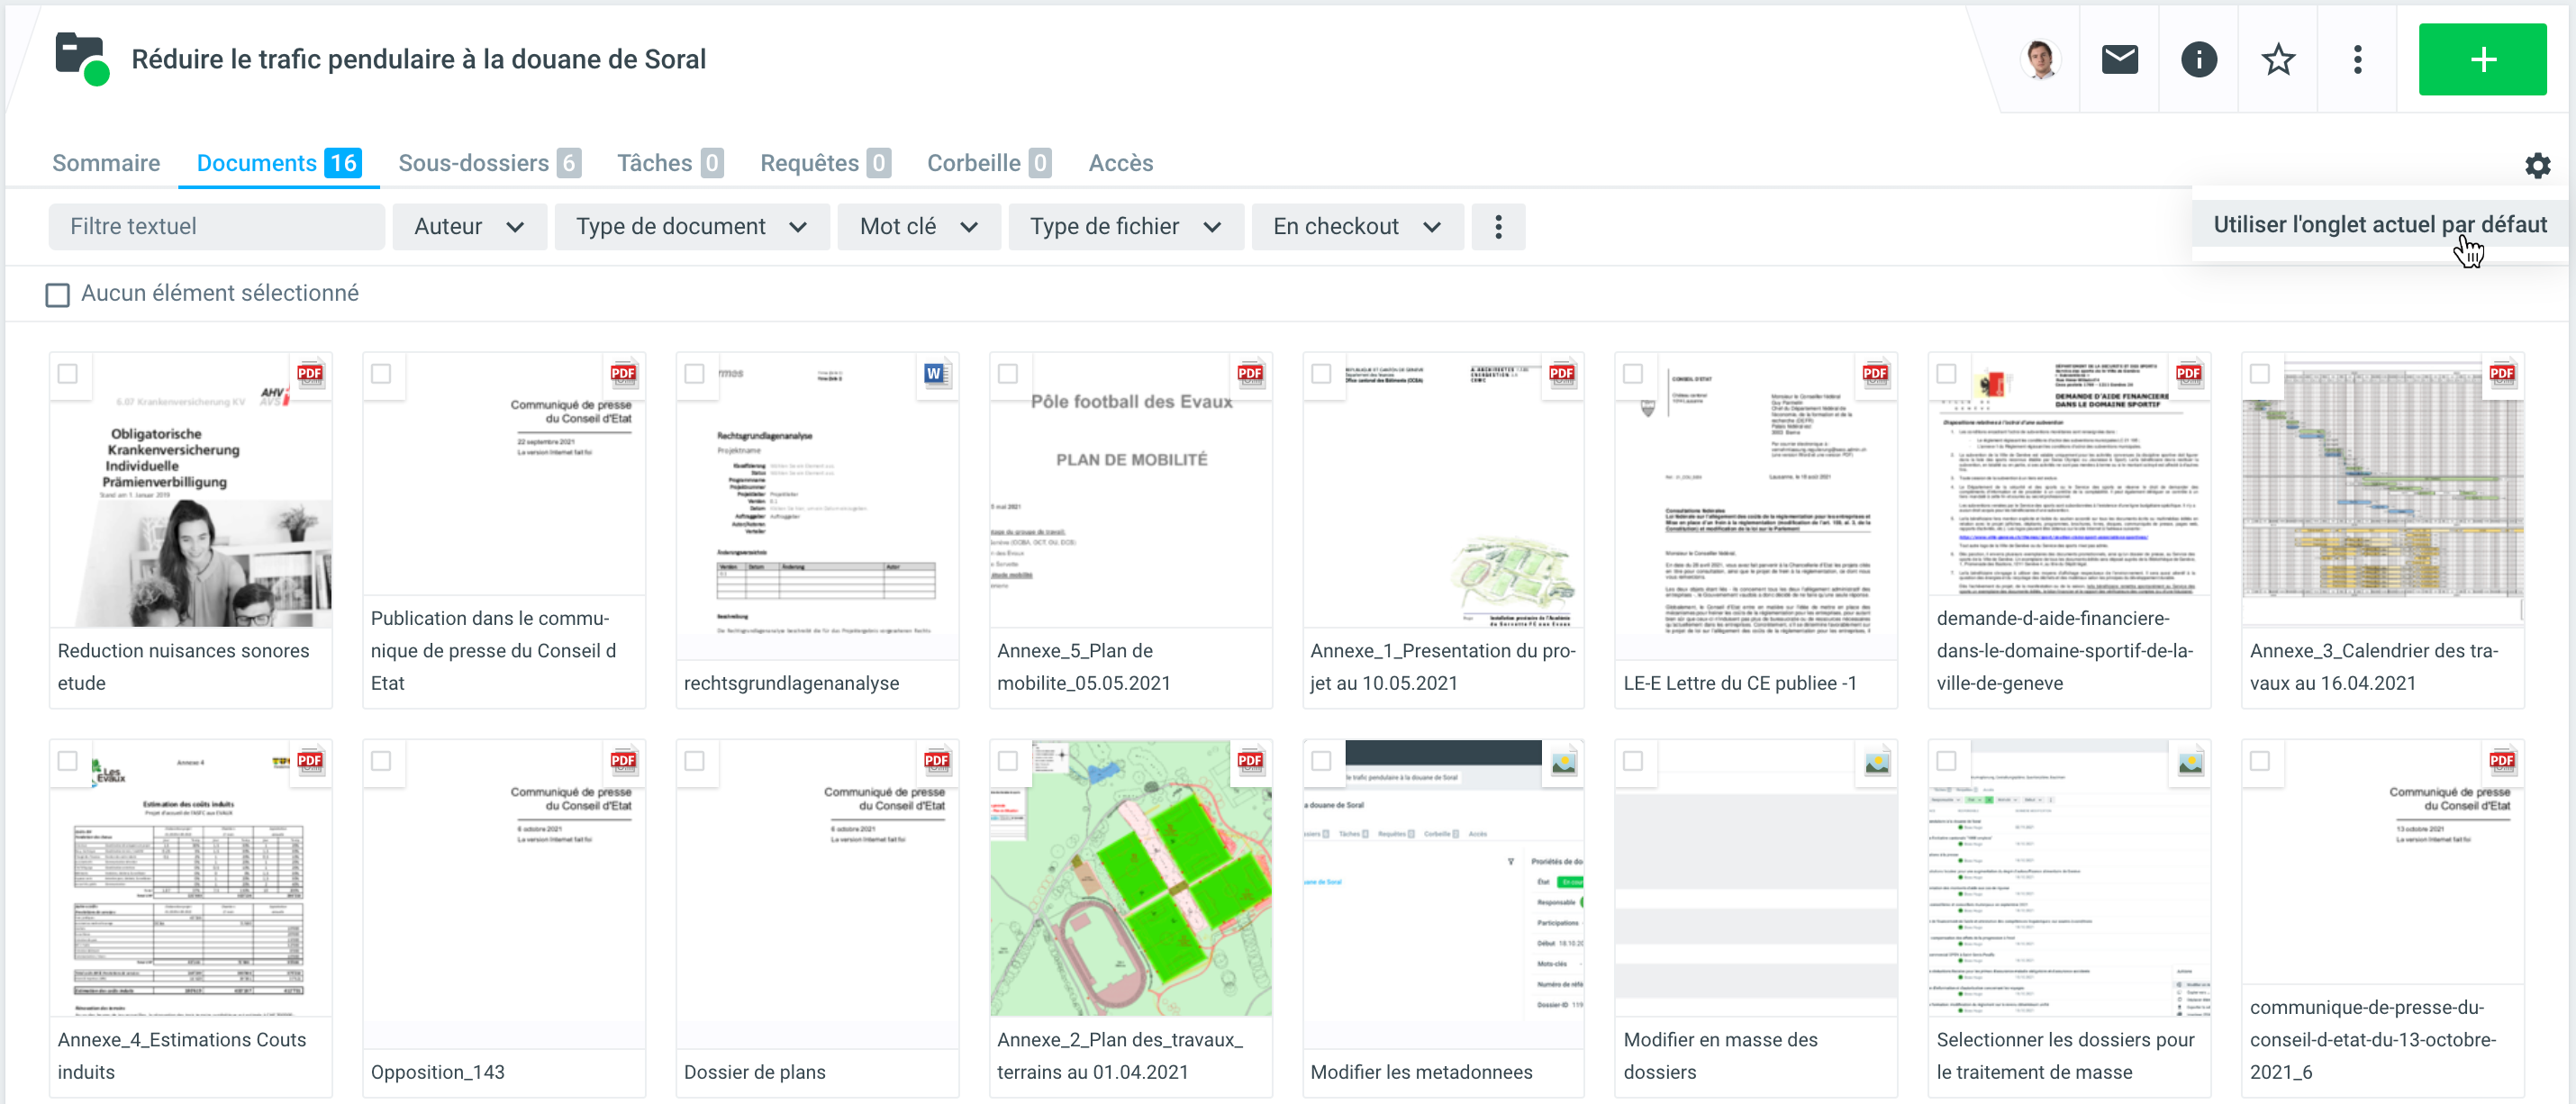This screenshot has width=2576, height=1104.
Task: Open the mail envelope icon
Action: click(2118, 60)
